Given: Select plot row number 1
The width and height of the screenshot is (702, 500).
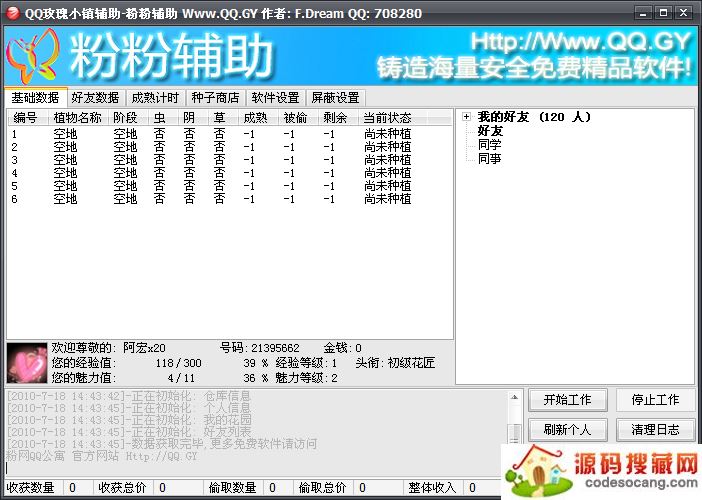Looking at the screenshot, I should coord(230,134).
